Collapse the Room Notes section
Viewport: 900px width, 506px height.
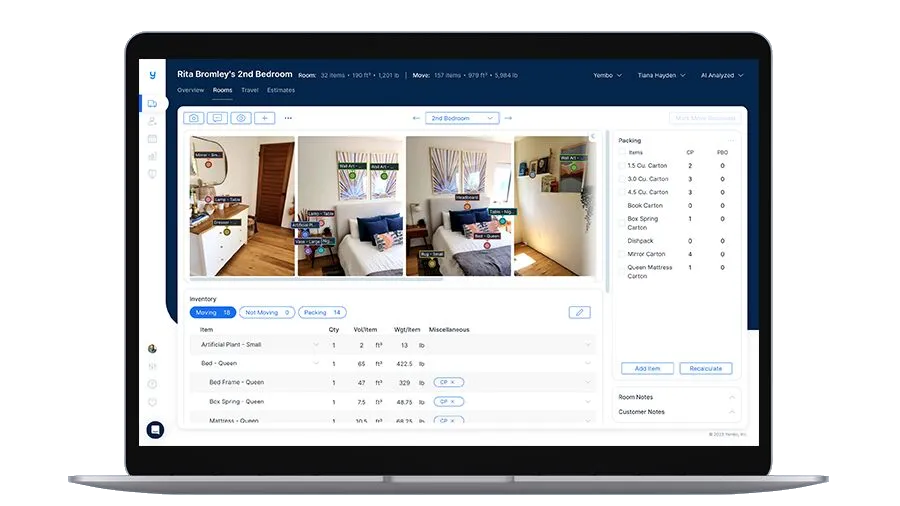pos(732,397)
